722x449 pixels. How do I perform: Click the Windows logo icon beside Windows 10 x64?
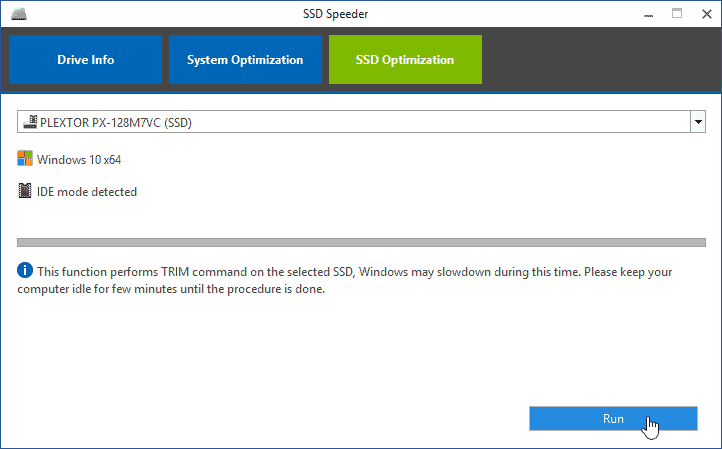pyautogui.click(x=25, y=158)
